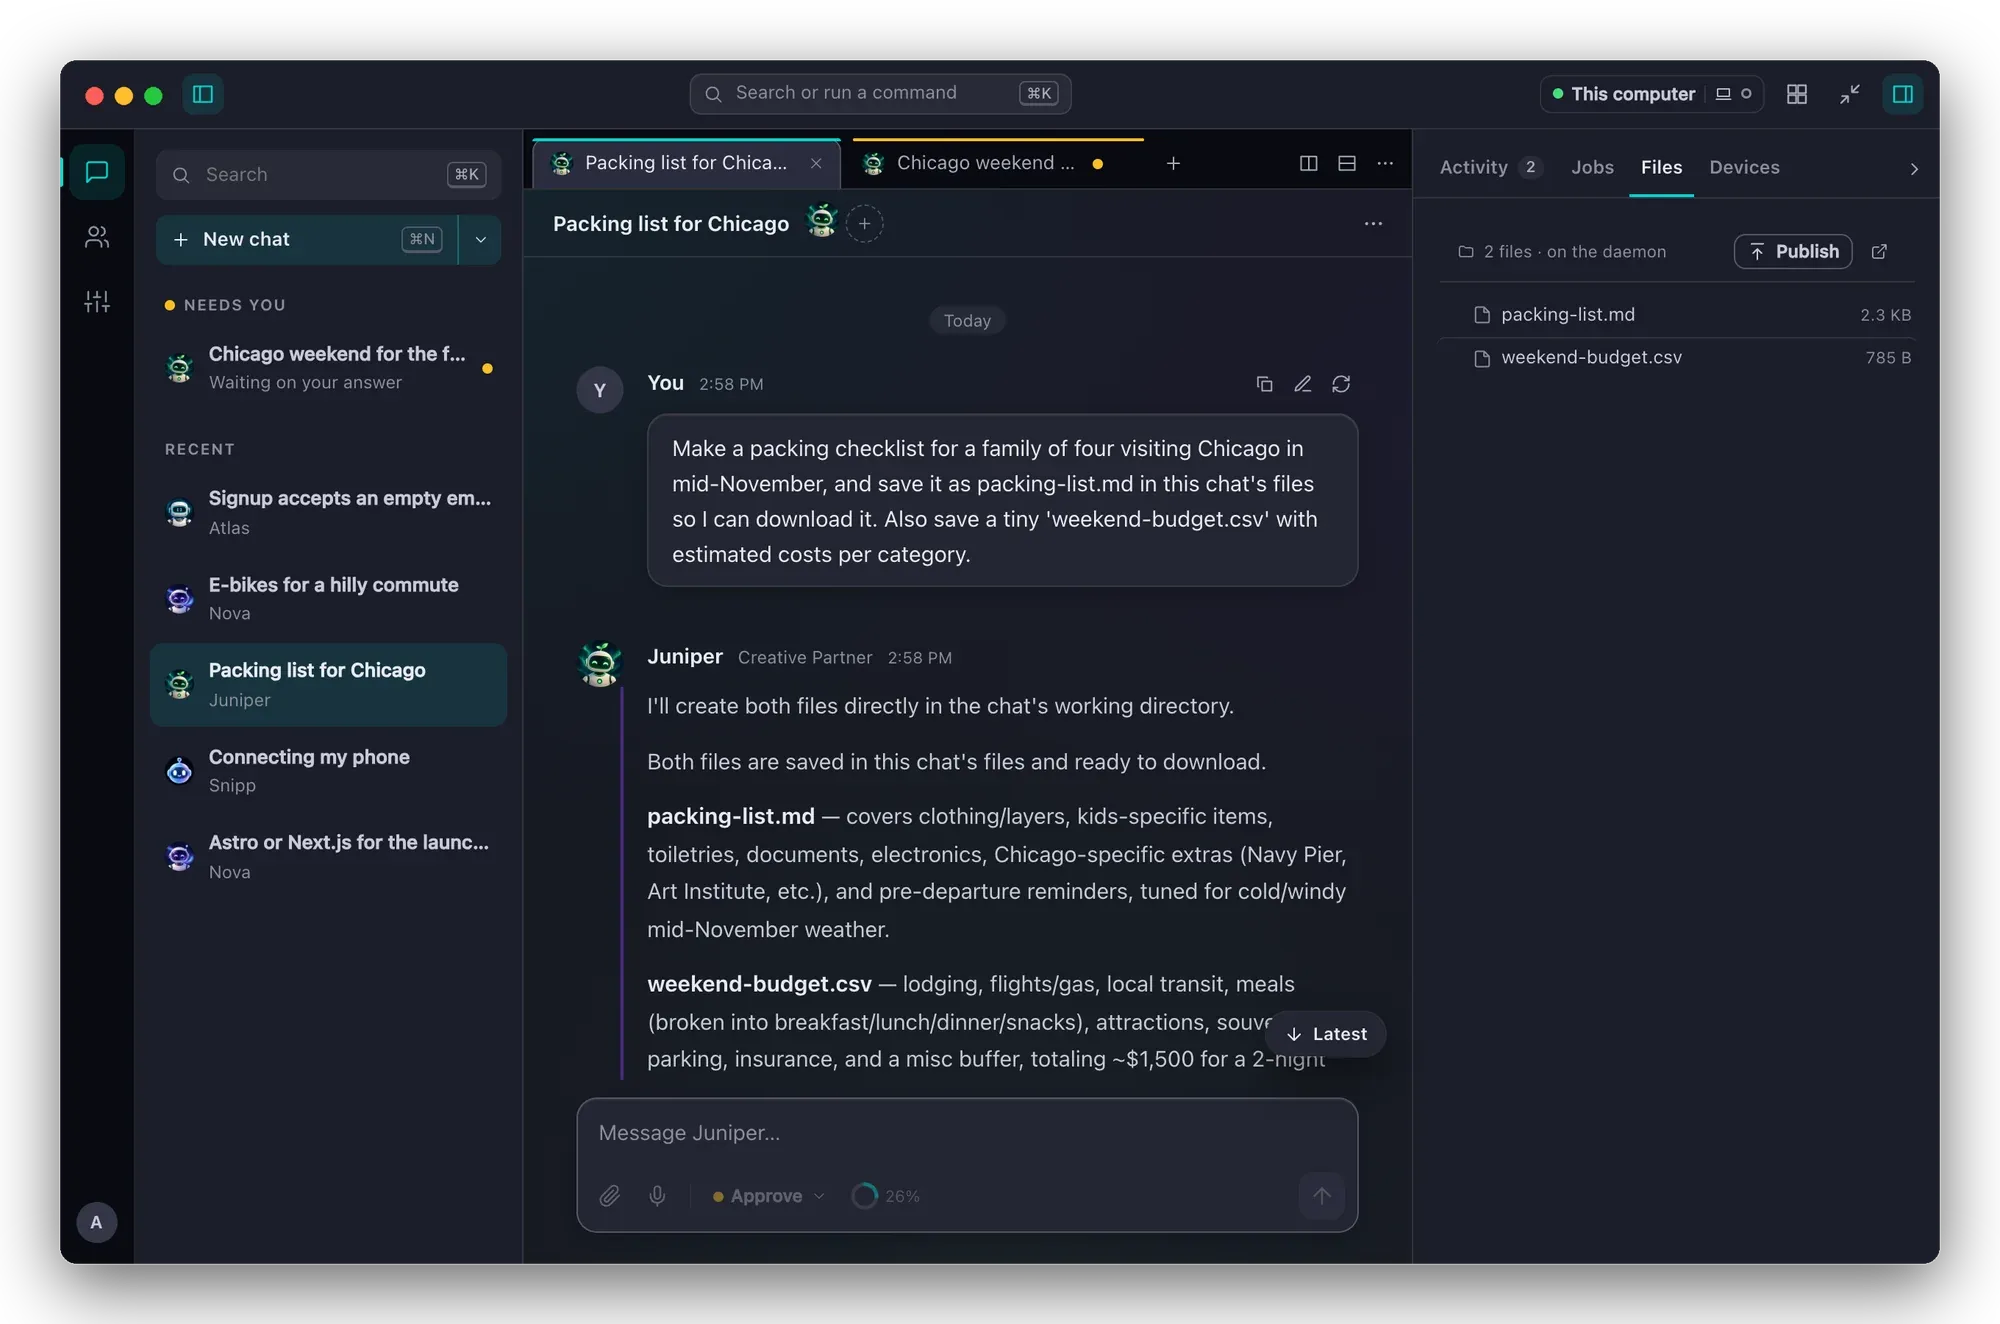Split the chat view horizontally

pos(1347,163)
